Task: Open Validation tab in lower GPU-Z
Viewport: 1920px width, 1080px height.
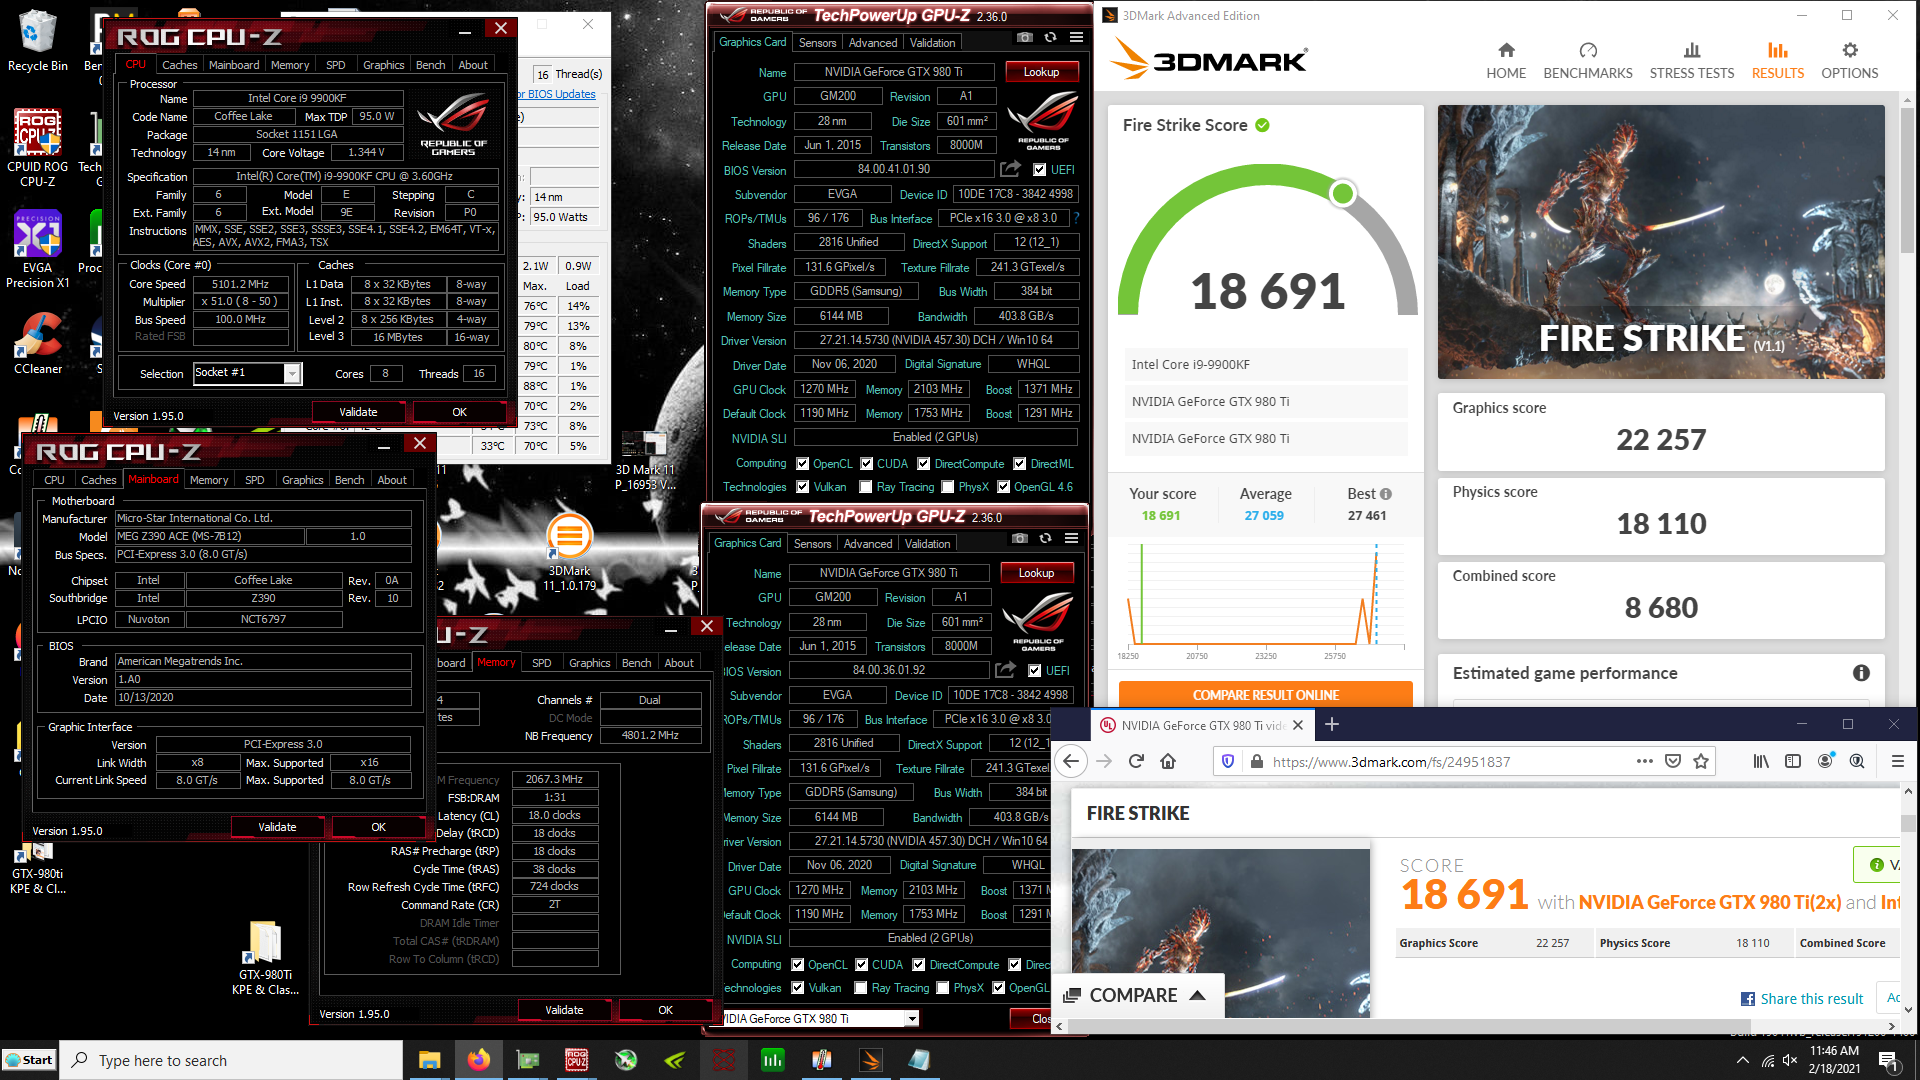Action: click(x=928, y=544)
